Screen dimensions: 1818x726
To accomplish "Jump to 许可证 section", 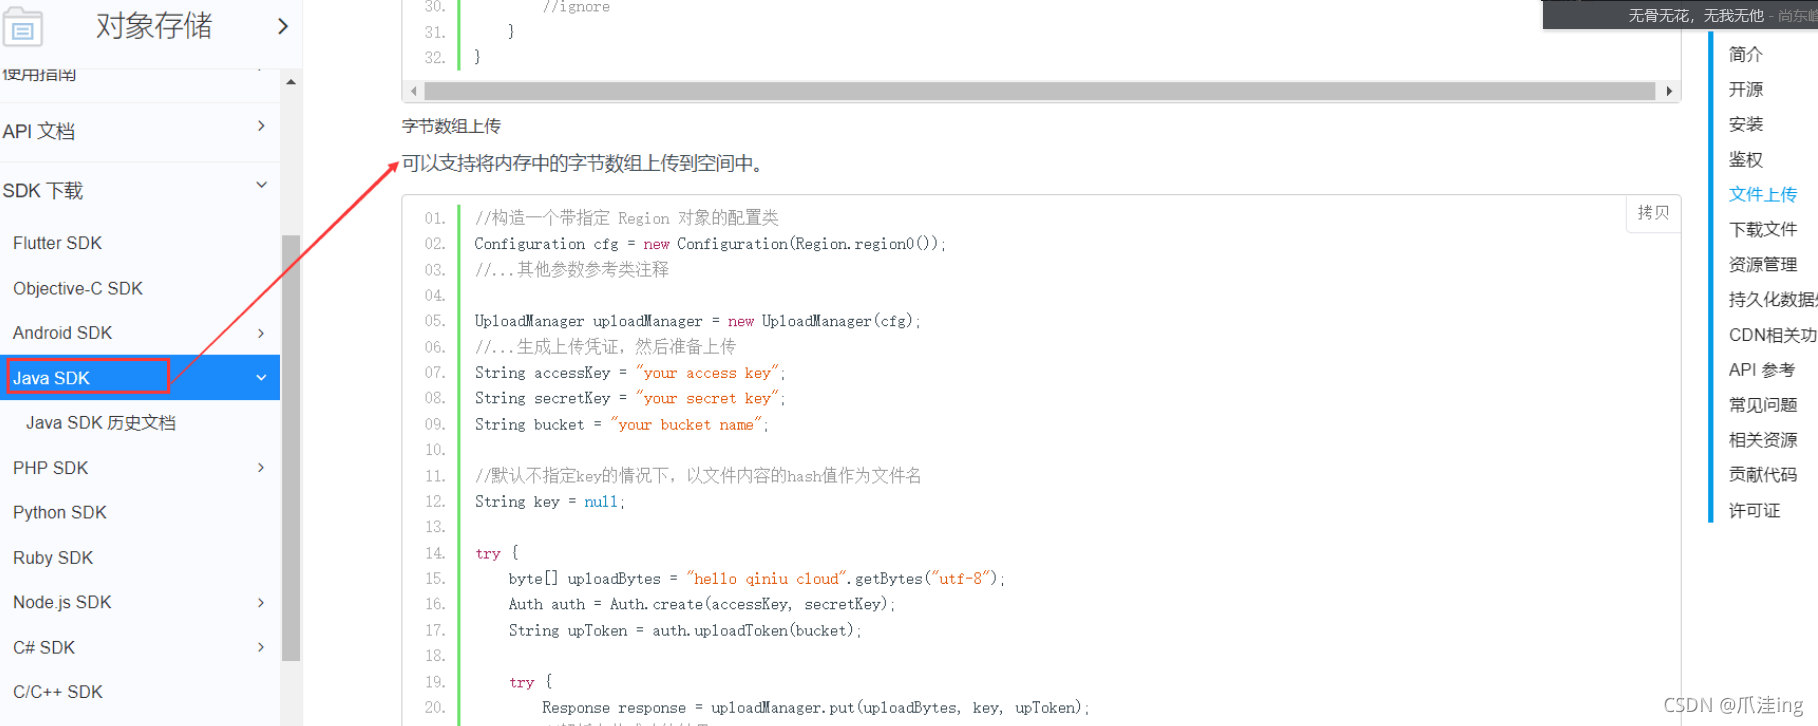I will (x=1754, y=510).
